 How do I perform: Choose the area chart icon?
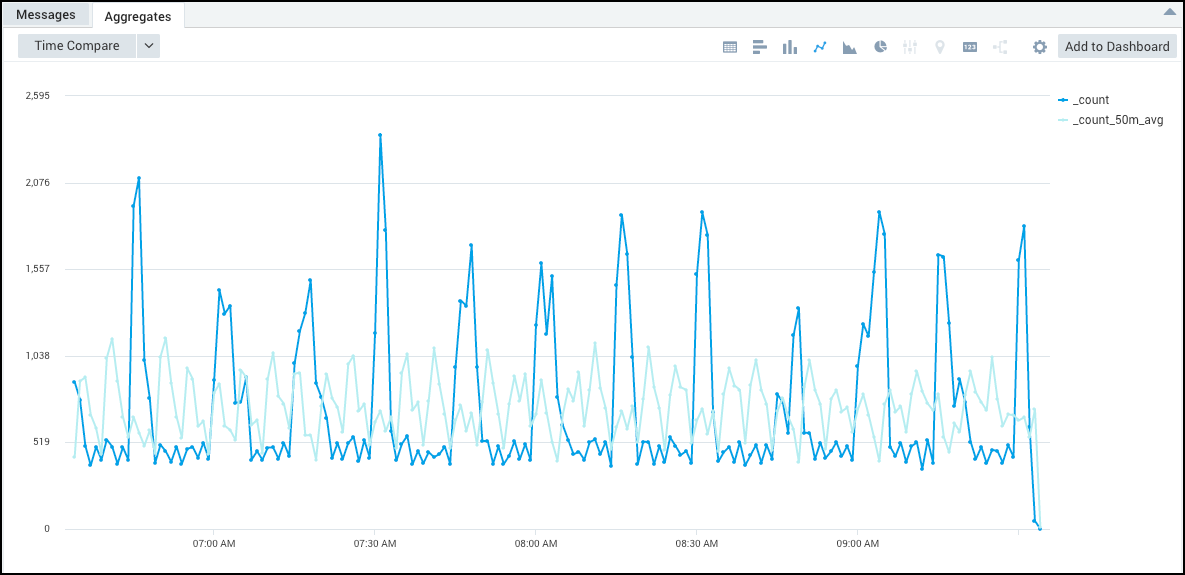(850, 47)
